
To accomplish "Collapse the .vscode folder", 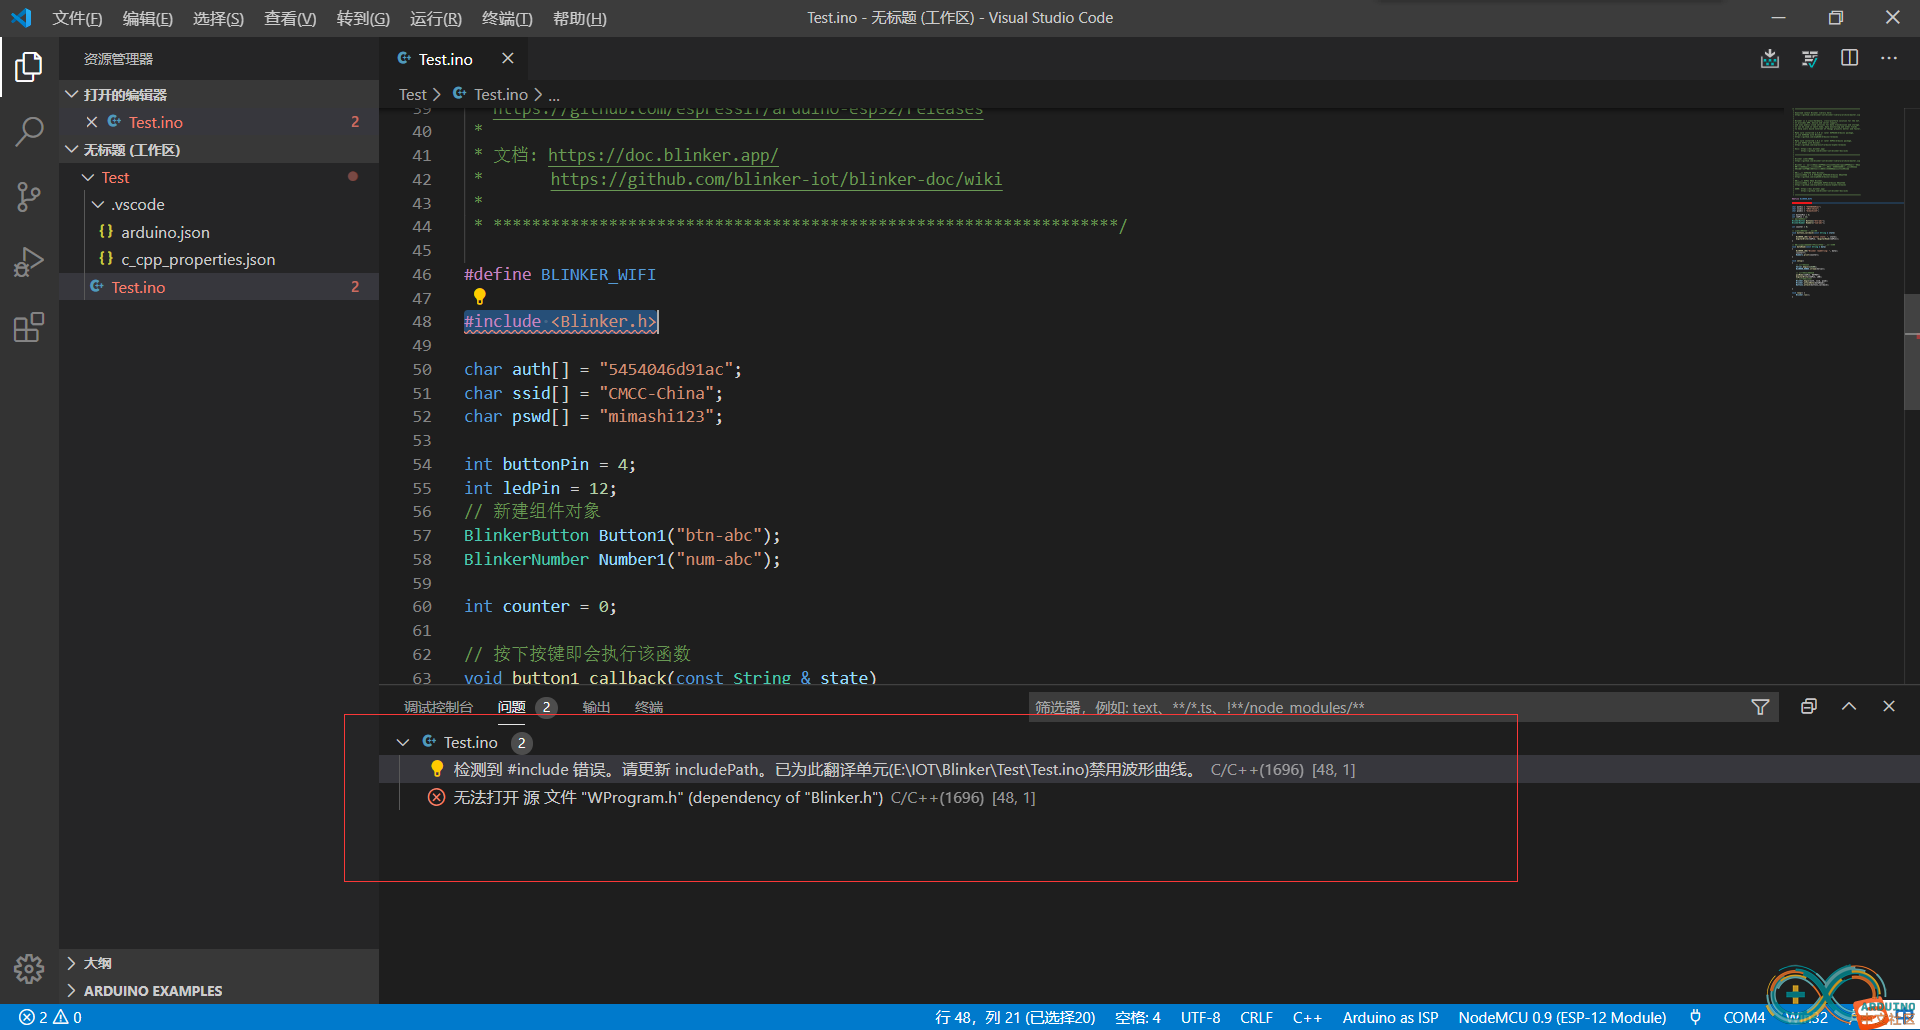I will (x=98, y=204).
